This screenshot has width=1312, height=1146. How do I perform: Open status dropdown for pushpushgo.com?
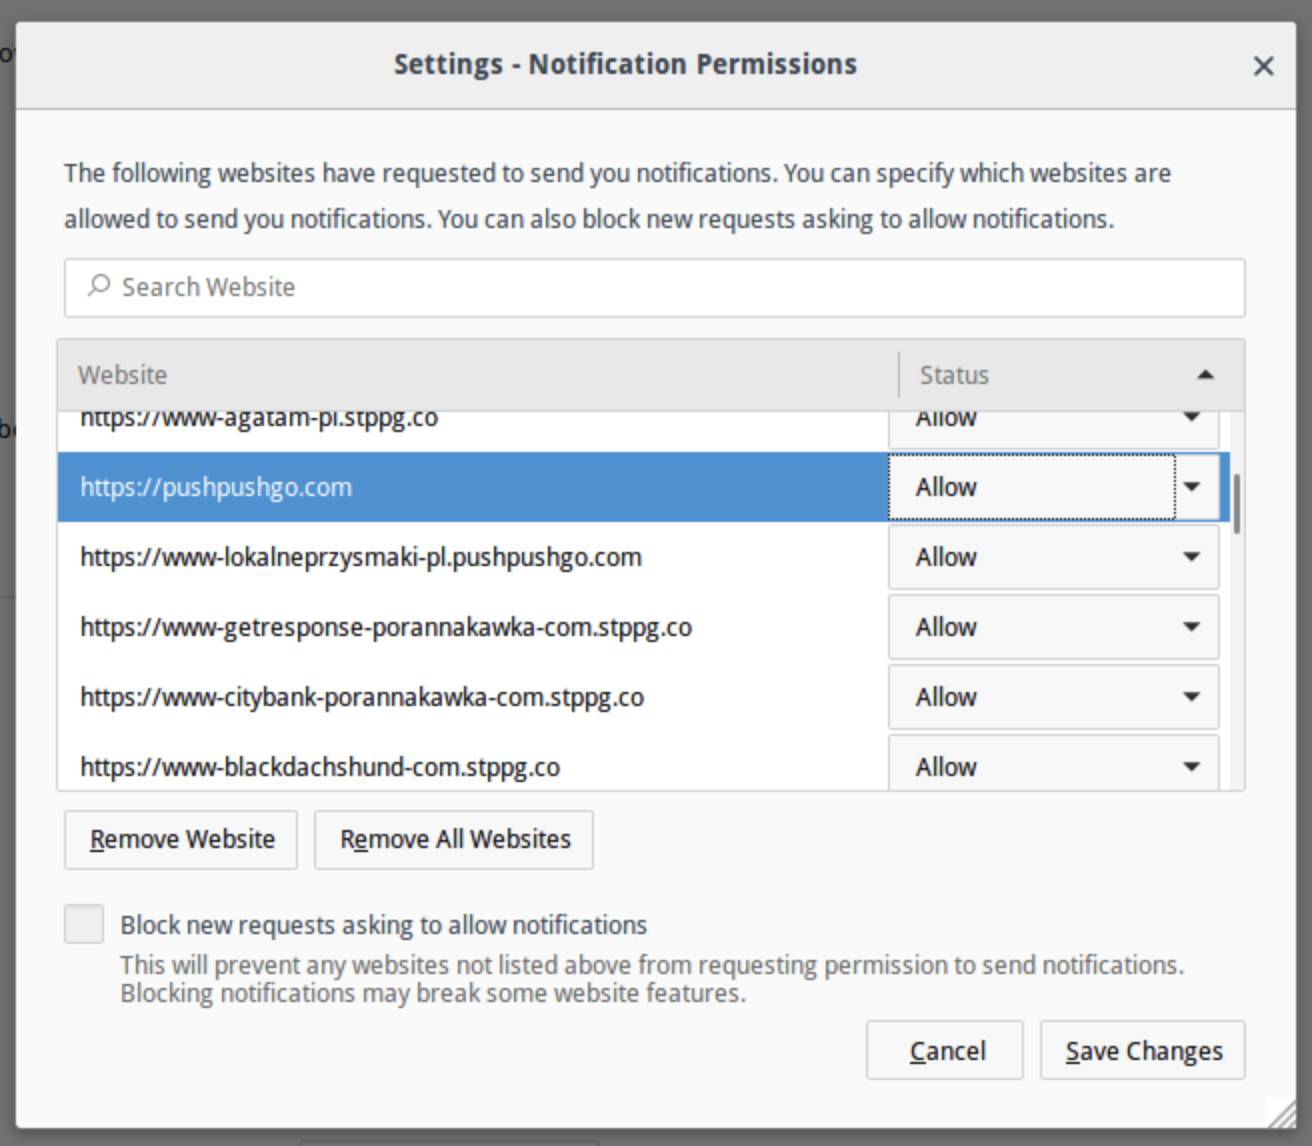[x=1053, y=487]
